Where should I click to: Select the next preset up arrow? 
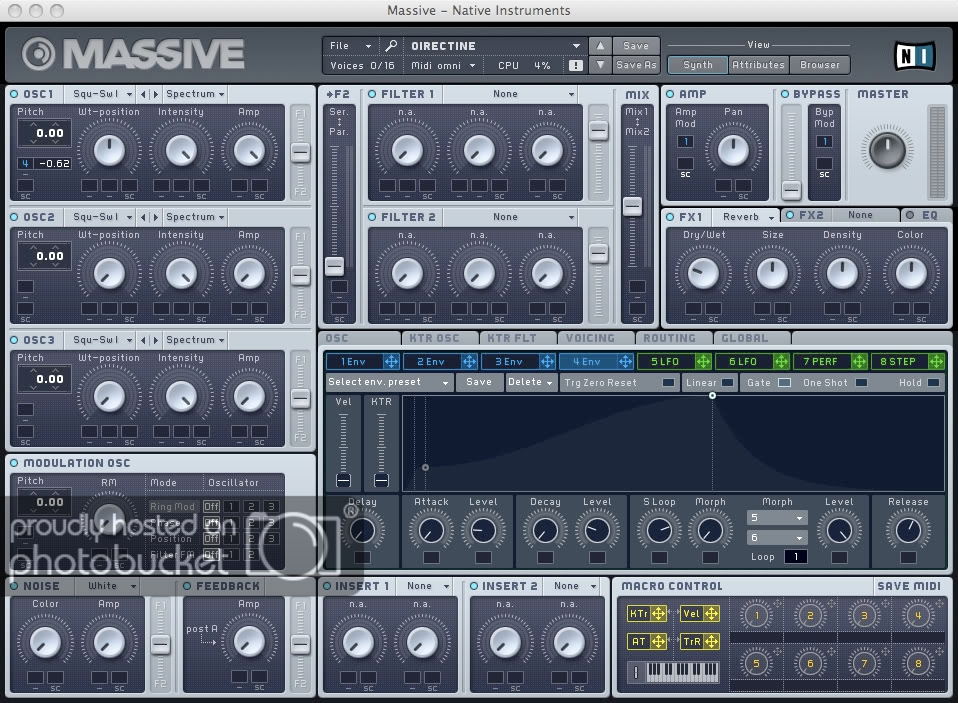pos(599,46)
